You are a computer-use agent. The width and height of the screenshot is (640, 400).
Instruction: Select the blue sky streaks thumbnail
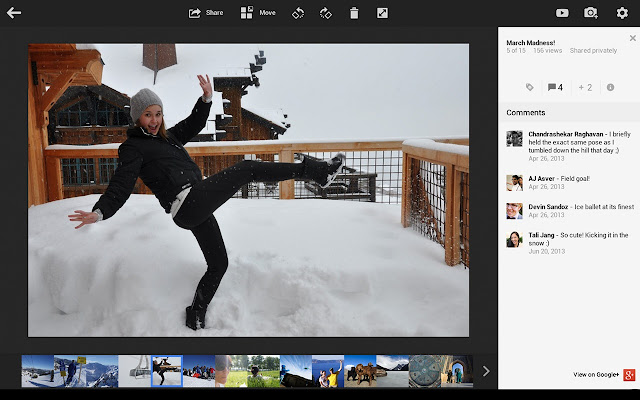click(296, 371)
